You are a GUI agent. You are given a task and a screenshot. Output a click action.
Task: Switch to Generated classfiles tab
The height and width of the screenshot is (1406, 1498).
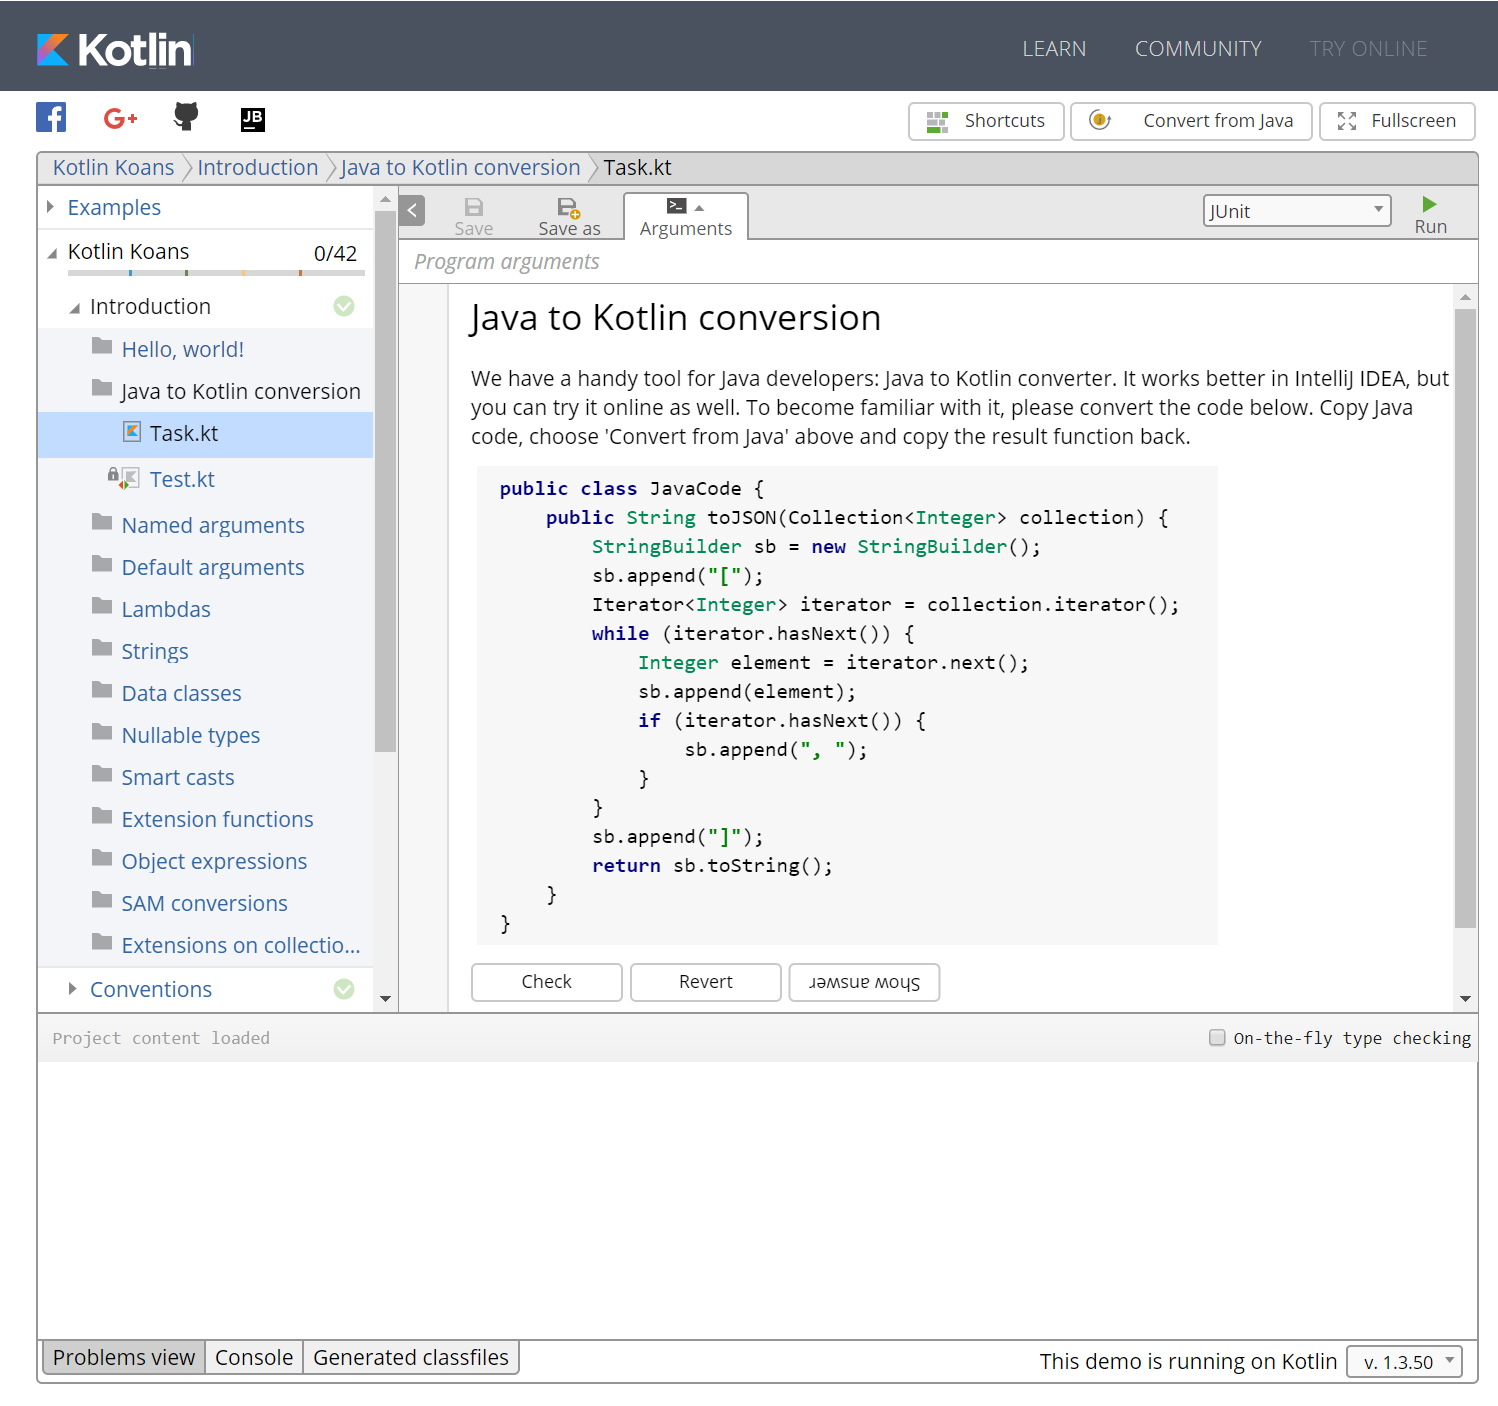(411, 1357)
